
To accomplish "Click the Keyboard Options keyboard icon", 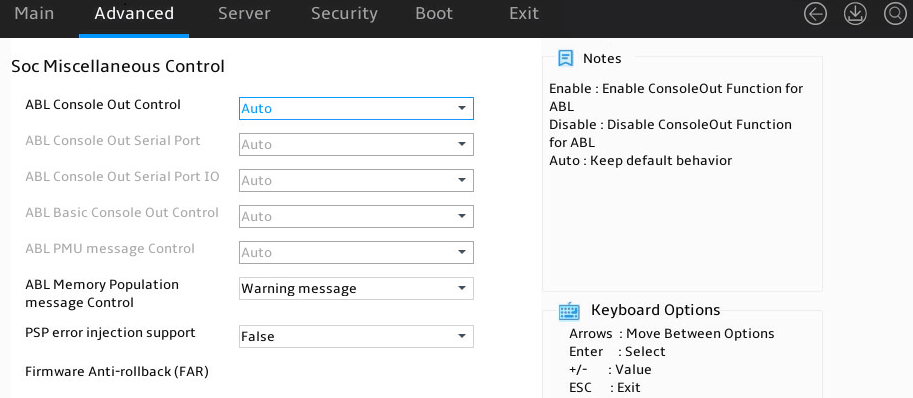I will 569,311.
